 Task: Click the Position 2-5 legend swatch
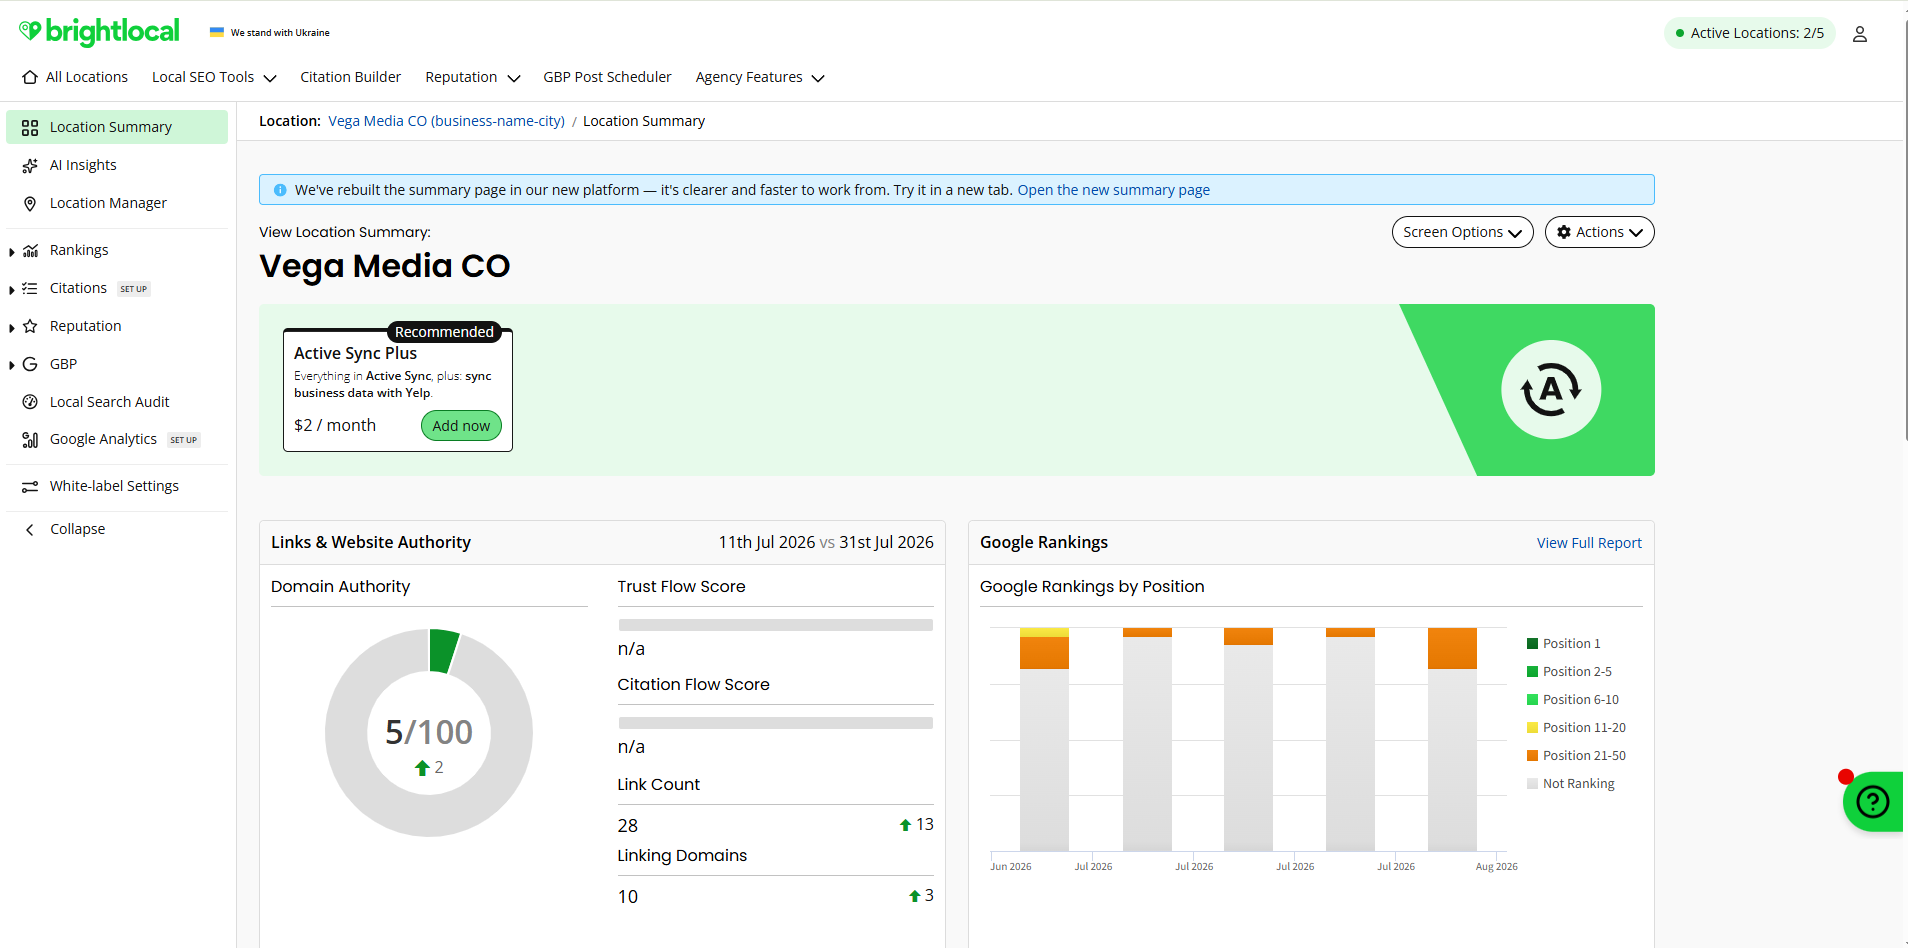[x=1532, y=672]
